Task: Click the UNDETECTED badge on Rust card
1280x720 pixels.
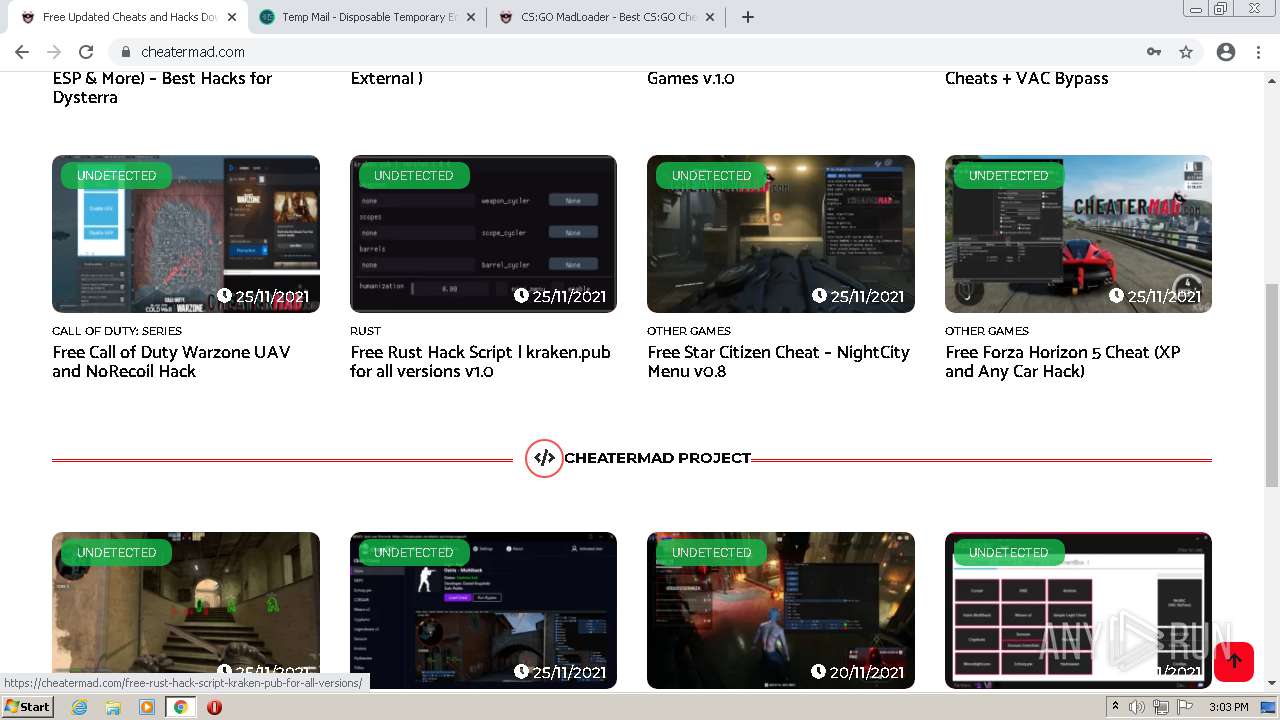Action: (413, 175)
